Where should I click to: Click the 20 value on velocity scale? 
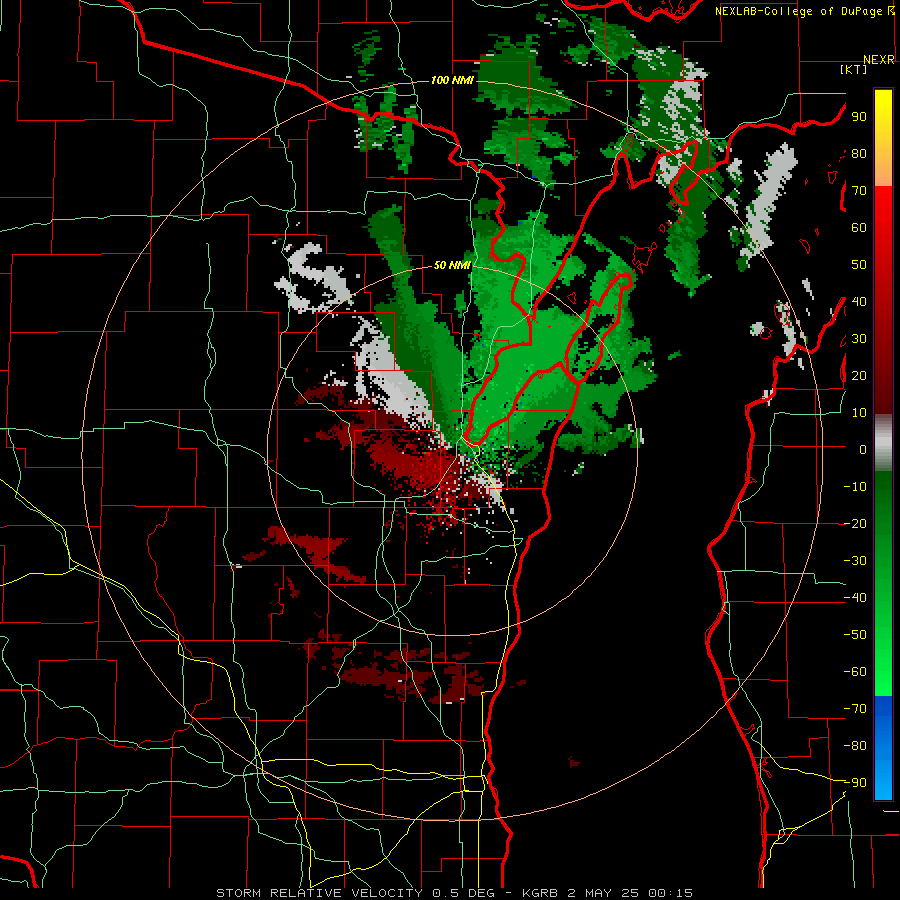click(859, 376)
